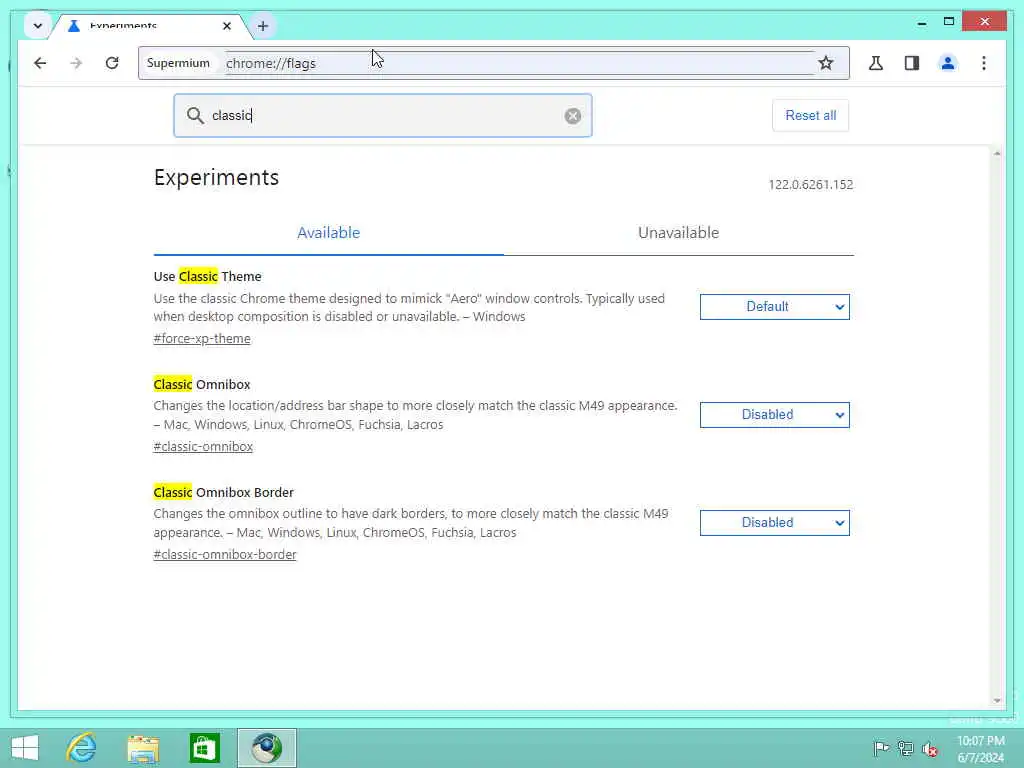Follow the #classic-omnibox-border link

pyautogui.click(x=225, y=554)
